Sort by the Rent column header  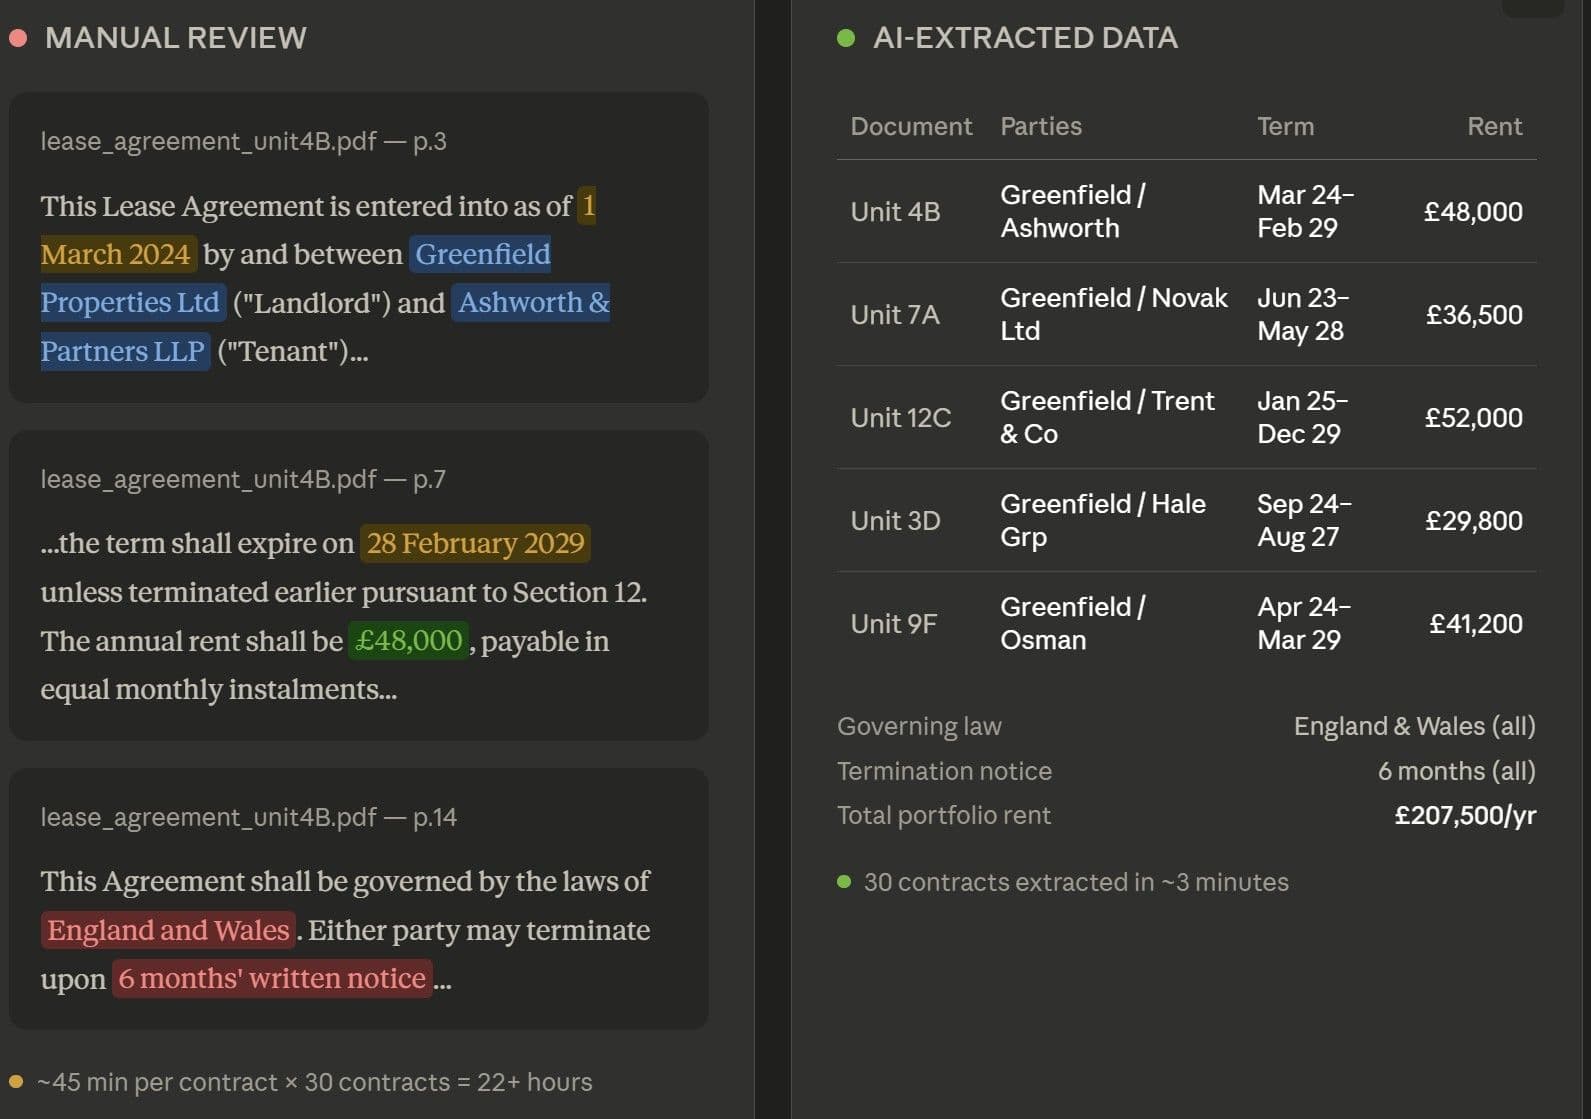coord(1494,126)
